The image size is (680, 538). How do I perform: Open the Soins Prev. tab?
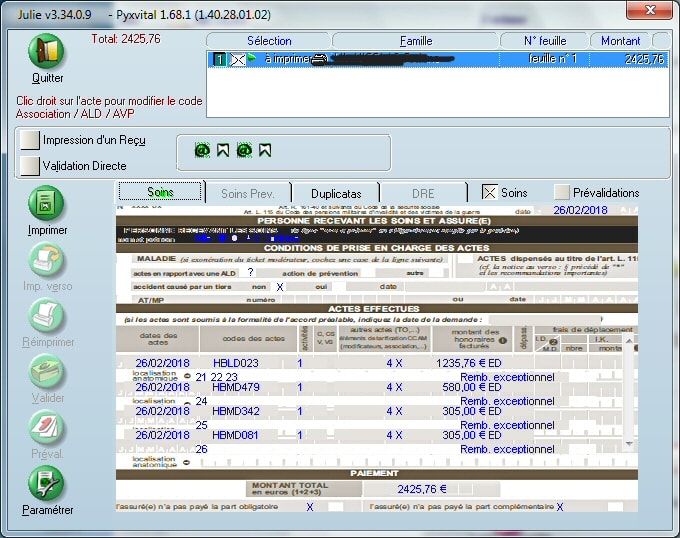pyautogui.click(x=248, y=193)
